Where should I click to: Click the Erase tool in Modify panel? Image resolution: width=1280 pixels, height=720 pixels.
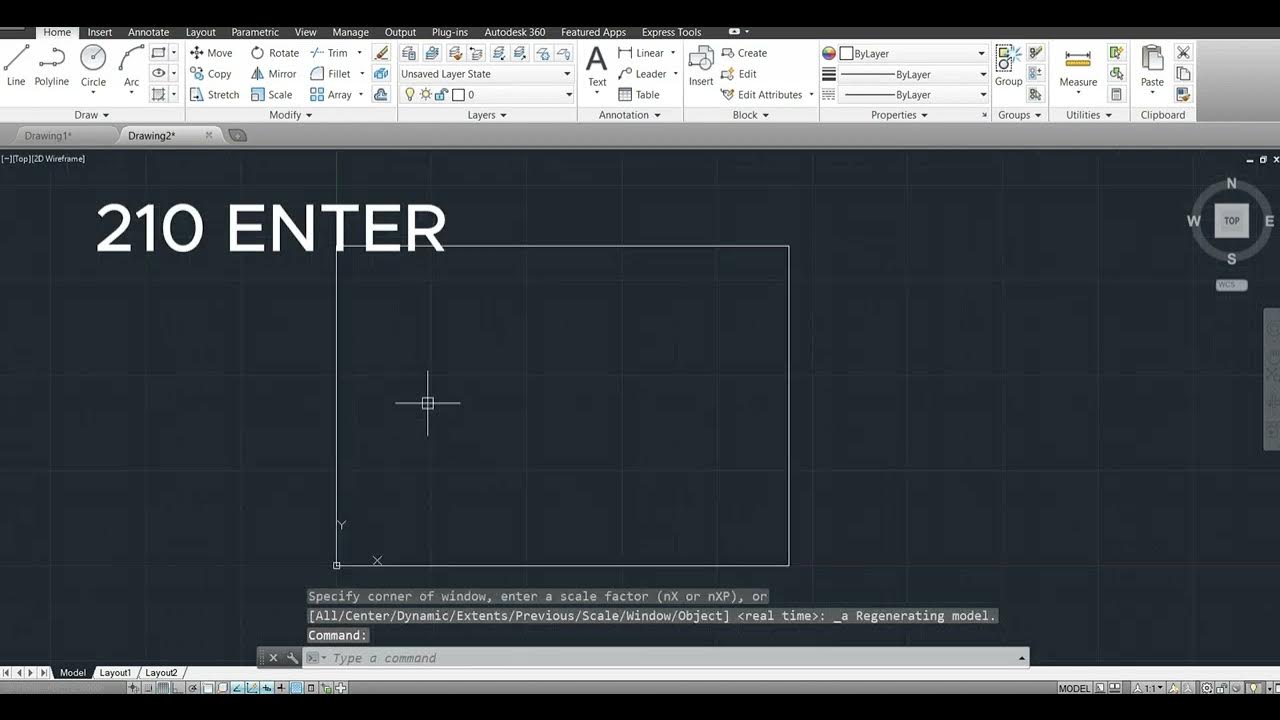click(381, 53)
